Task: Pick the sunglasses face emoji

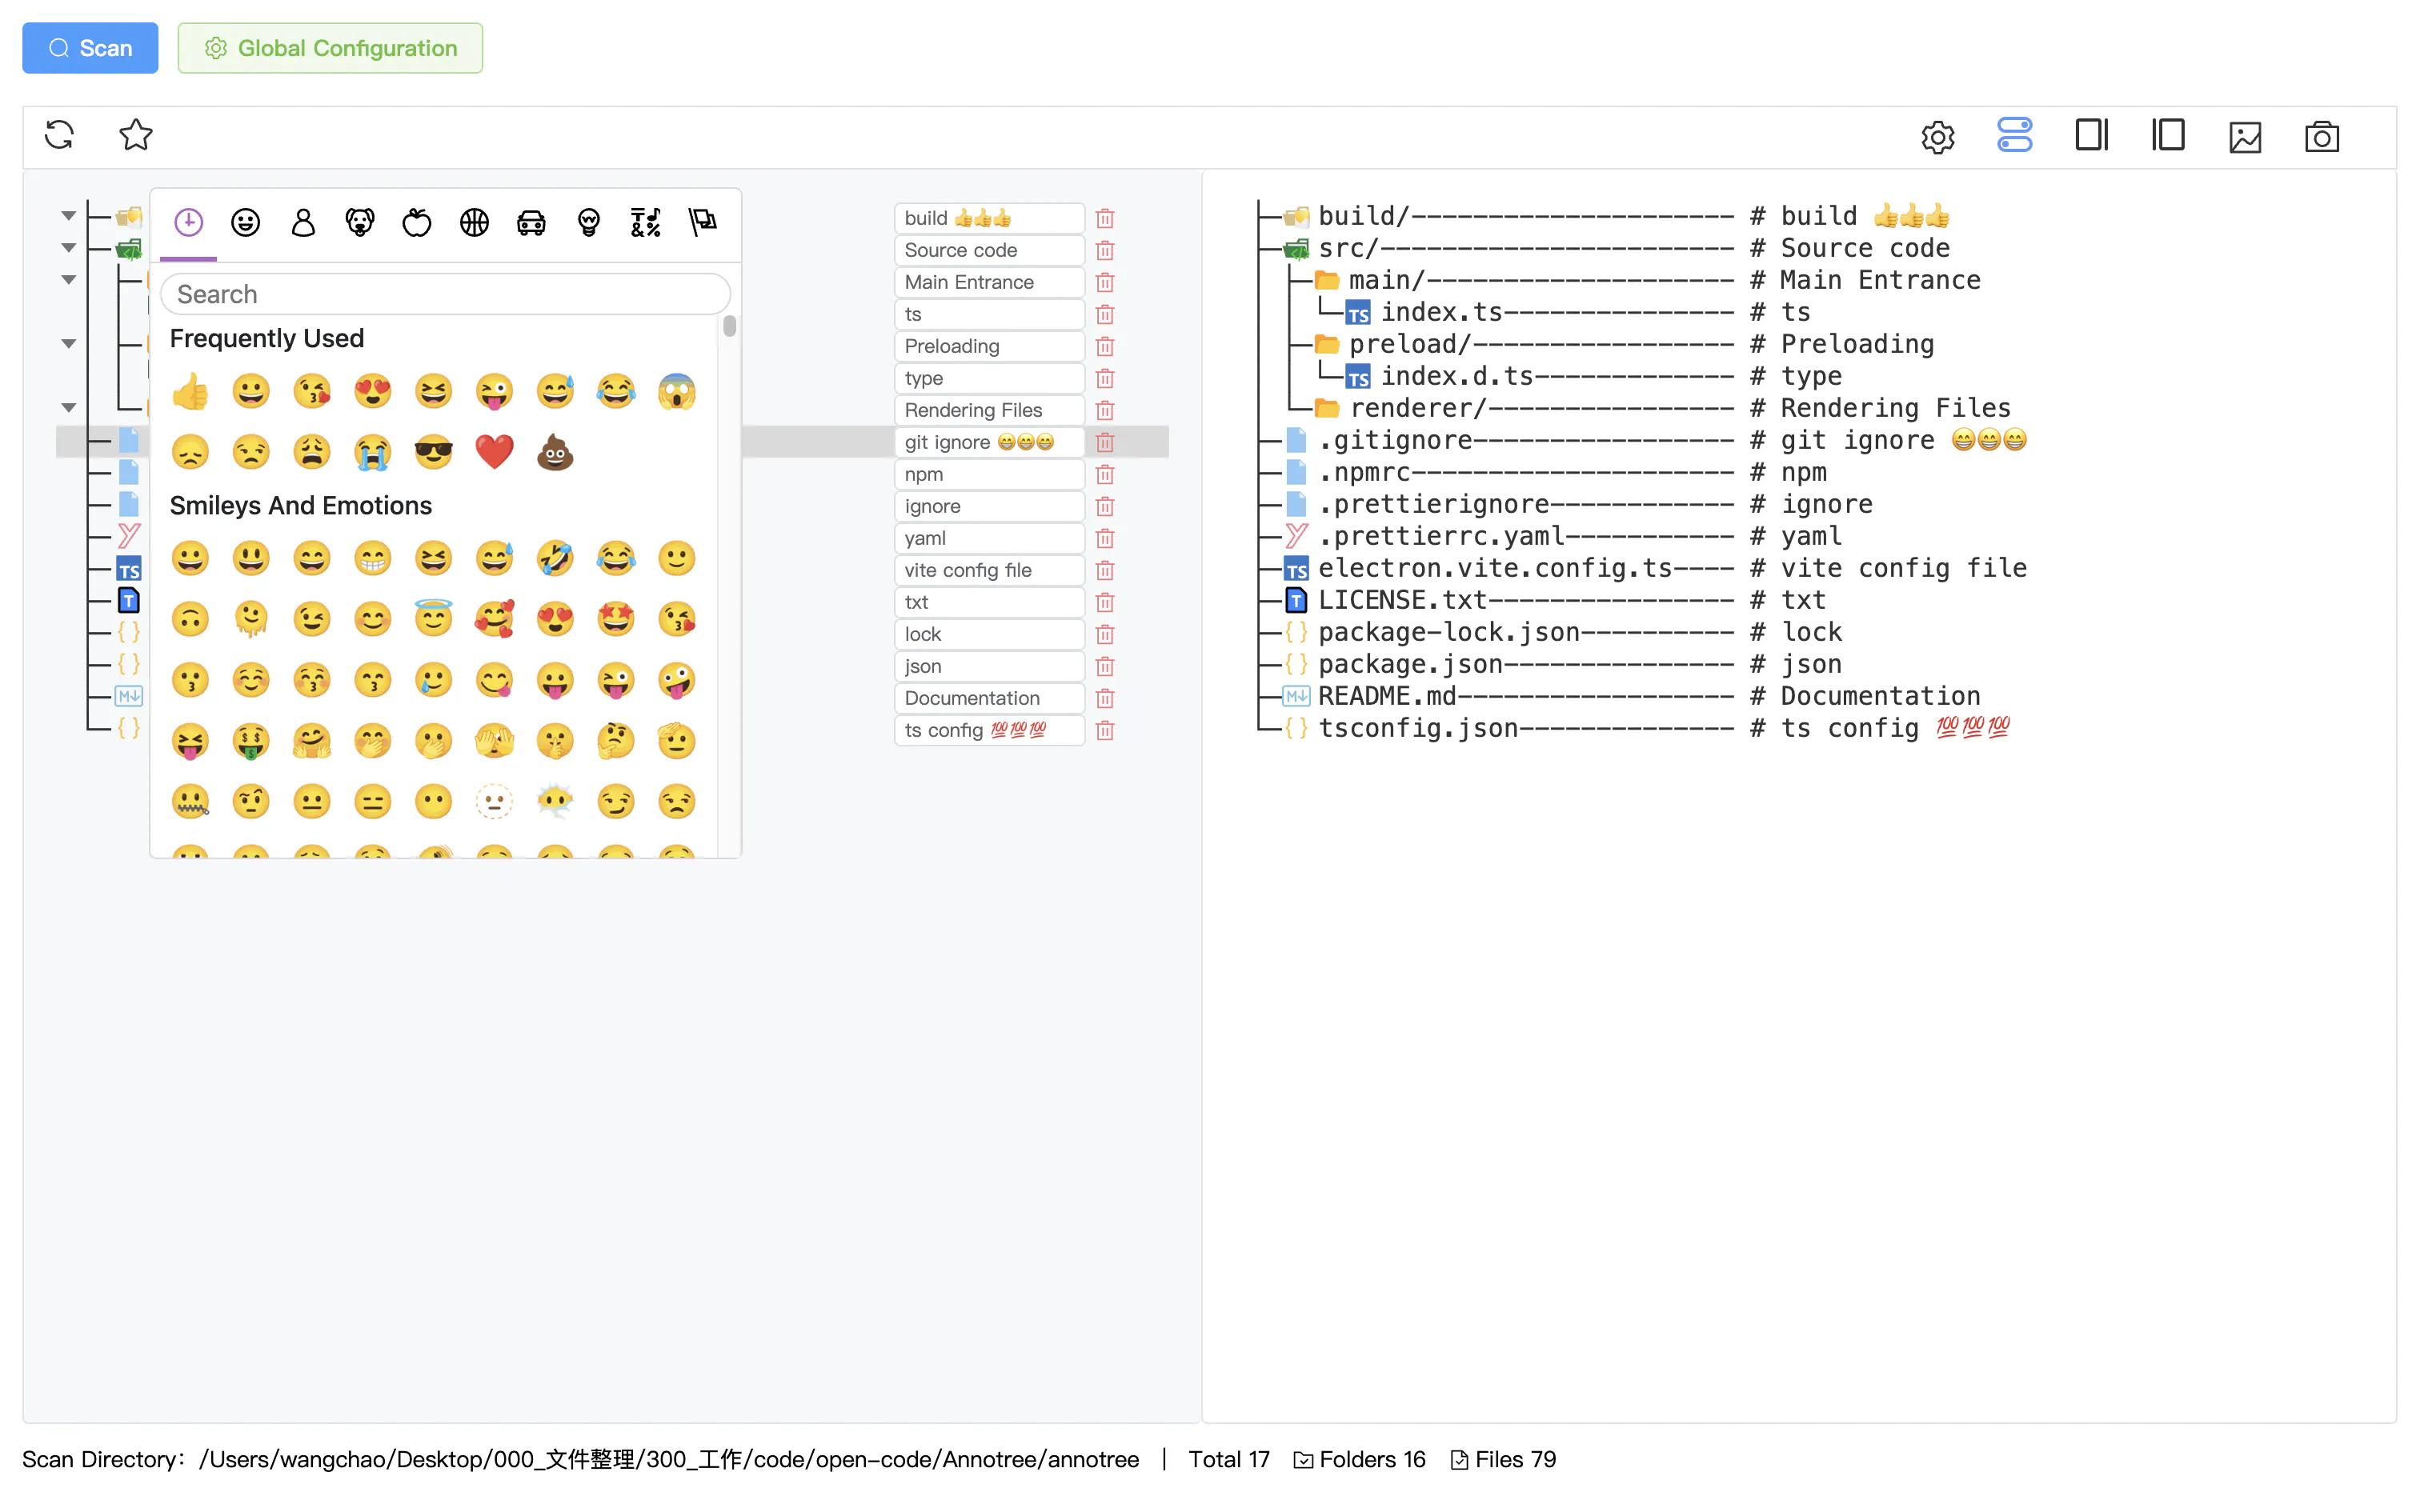Action: 433,452
